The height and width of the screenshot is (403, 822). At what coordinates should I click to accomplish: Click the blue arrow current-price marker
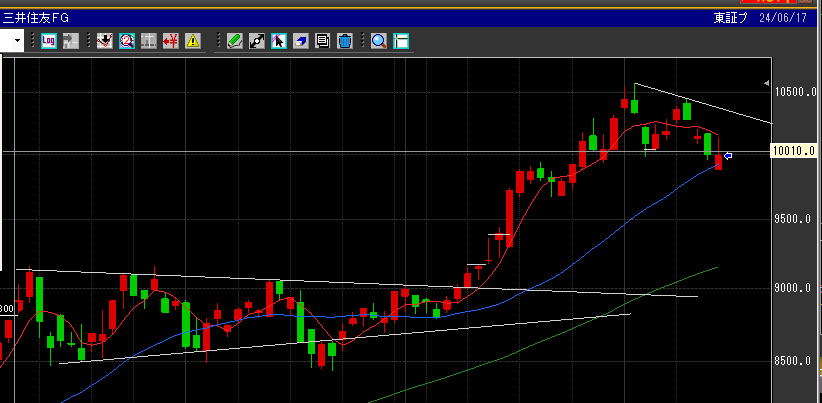(x=728, y=156)
